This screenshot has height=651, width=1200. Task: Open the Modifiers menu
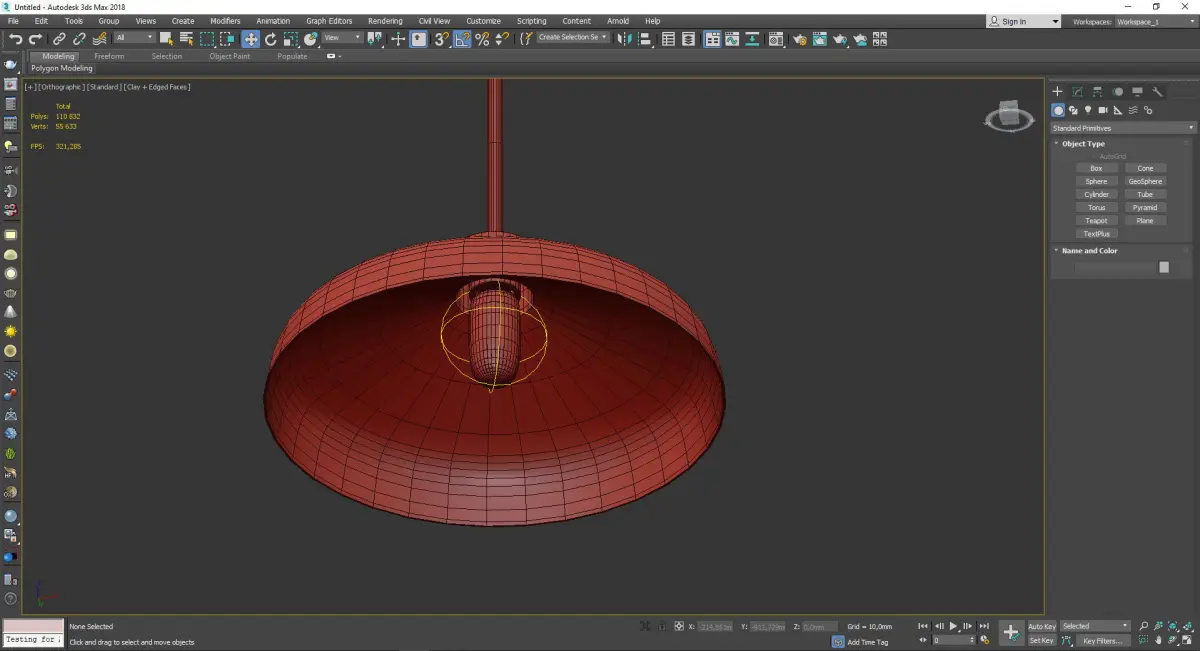click(225, 21)
